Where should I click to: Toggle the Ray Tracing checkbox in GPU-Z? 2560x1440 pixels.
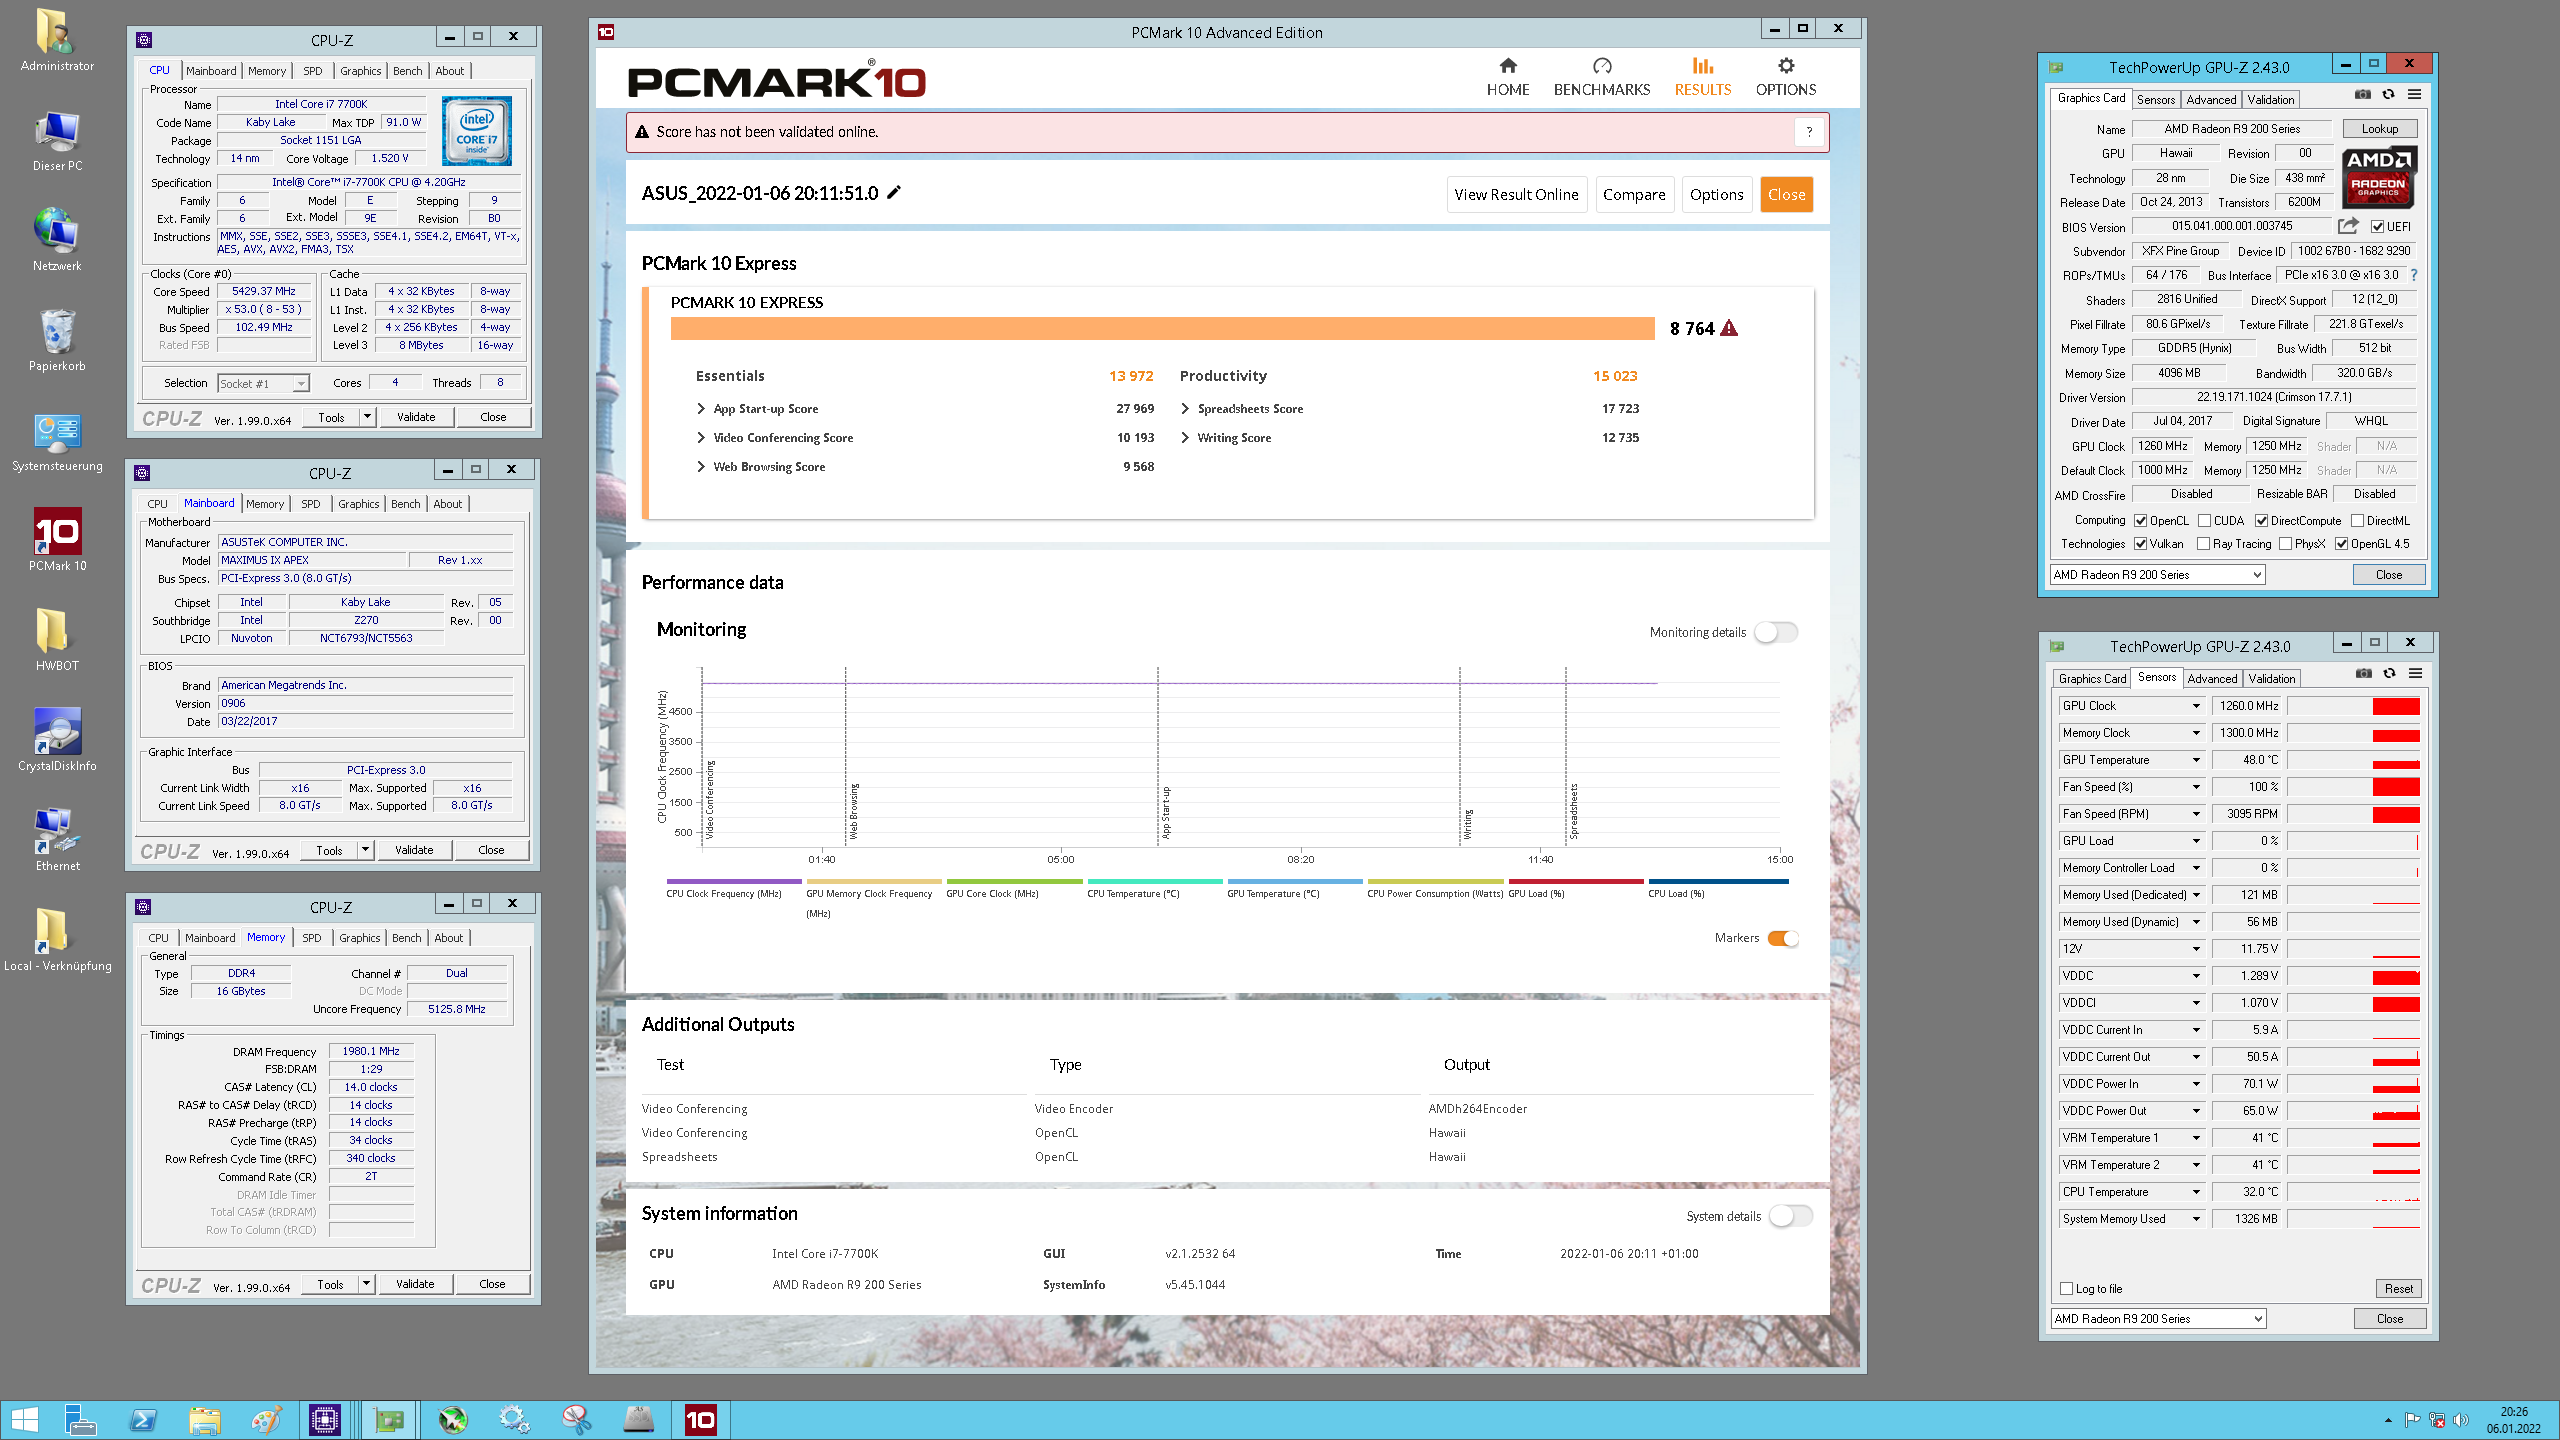pyautogui.click(x=2204, y=544)
